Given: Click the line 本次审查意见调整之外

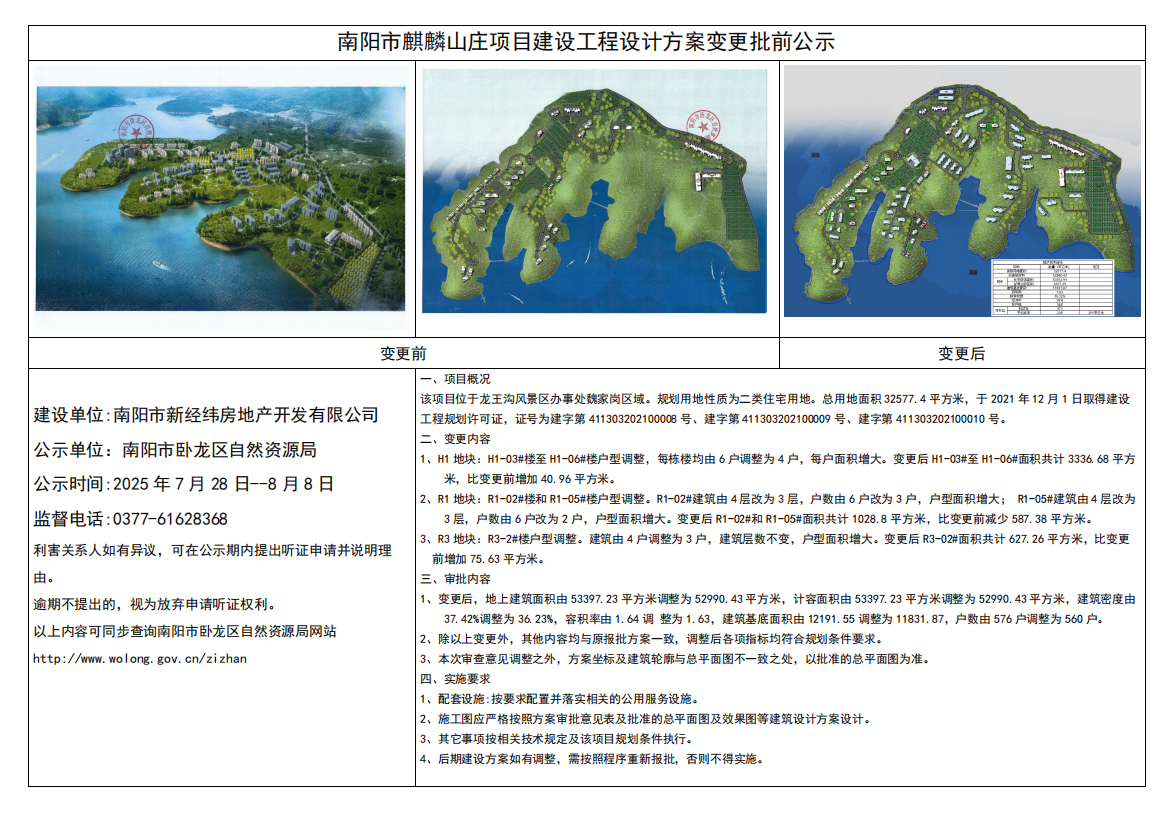Looking at the screenshot, I should point(676,659).
